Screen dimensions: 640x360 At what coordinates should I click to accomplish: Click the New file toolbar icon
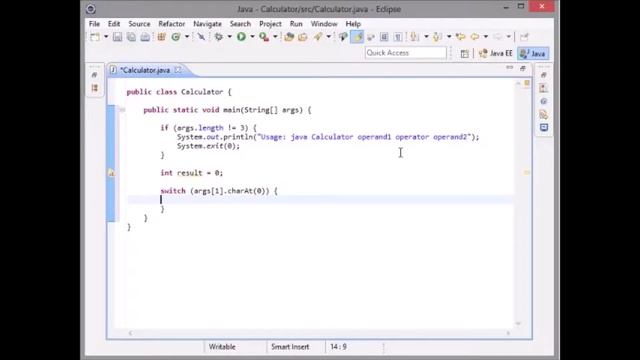(95, 37)
